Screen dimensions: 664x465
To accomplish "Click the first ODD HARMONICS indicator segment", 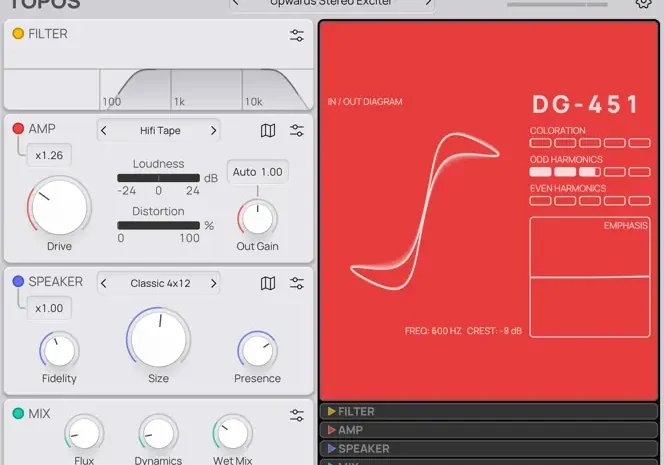I will (540, 172).
